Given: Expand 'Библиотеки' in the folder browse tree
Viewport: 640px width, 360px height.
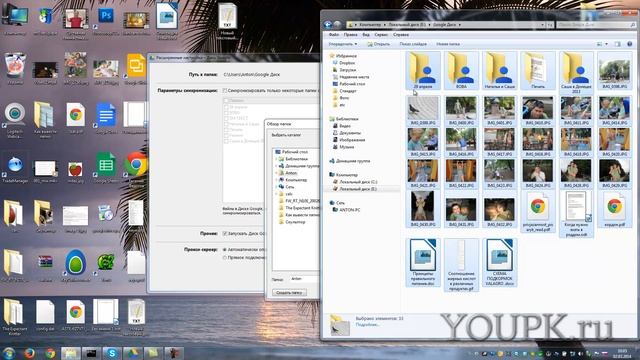Looking at the screenshot, I should tap(276, 159).
